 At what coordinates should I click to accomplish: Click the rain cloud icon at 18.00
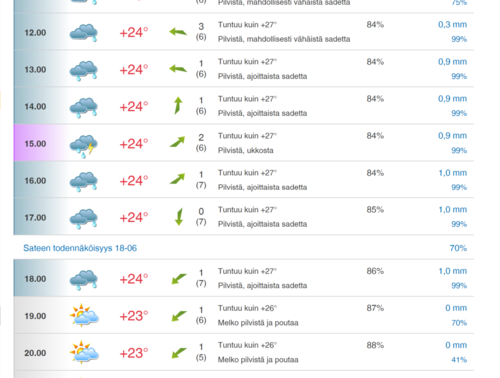point(84,279)
